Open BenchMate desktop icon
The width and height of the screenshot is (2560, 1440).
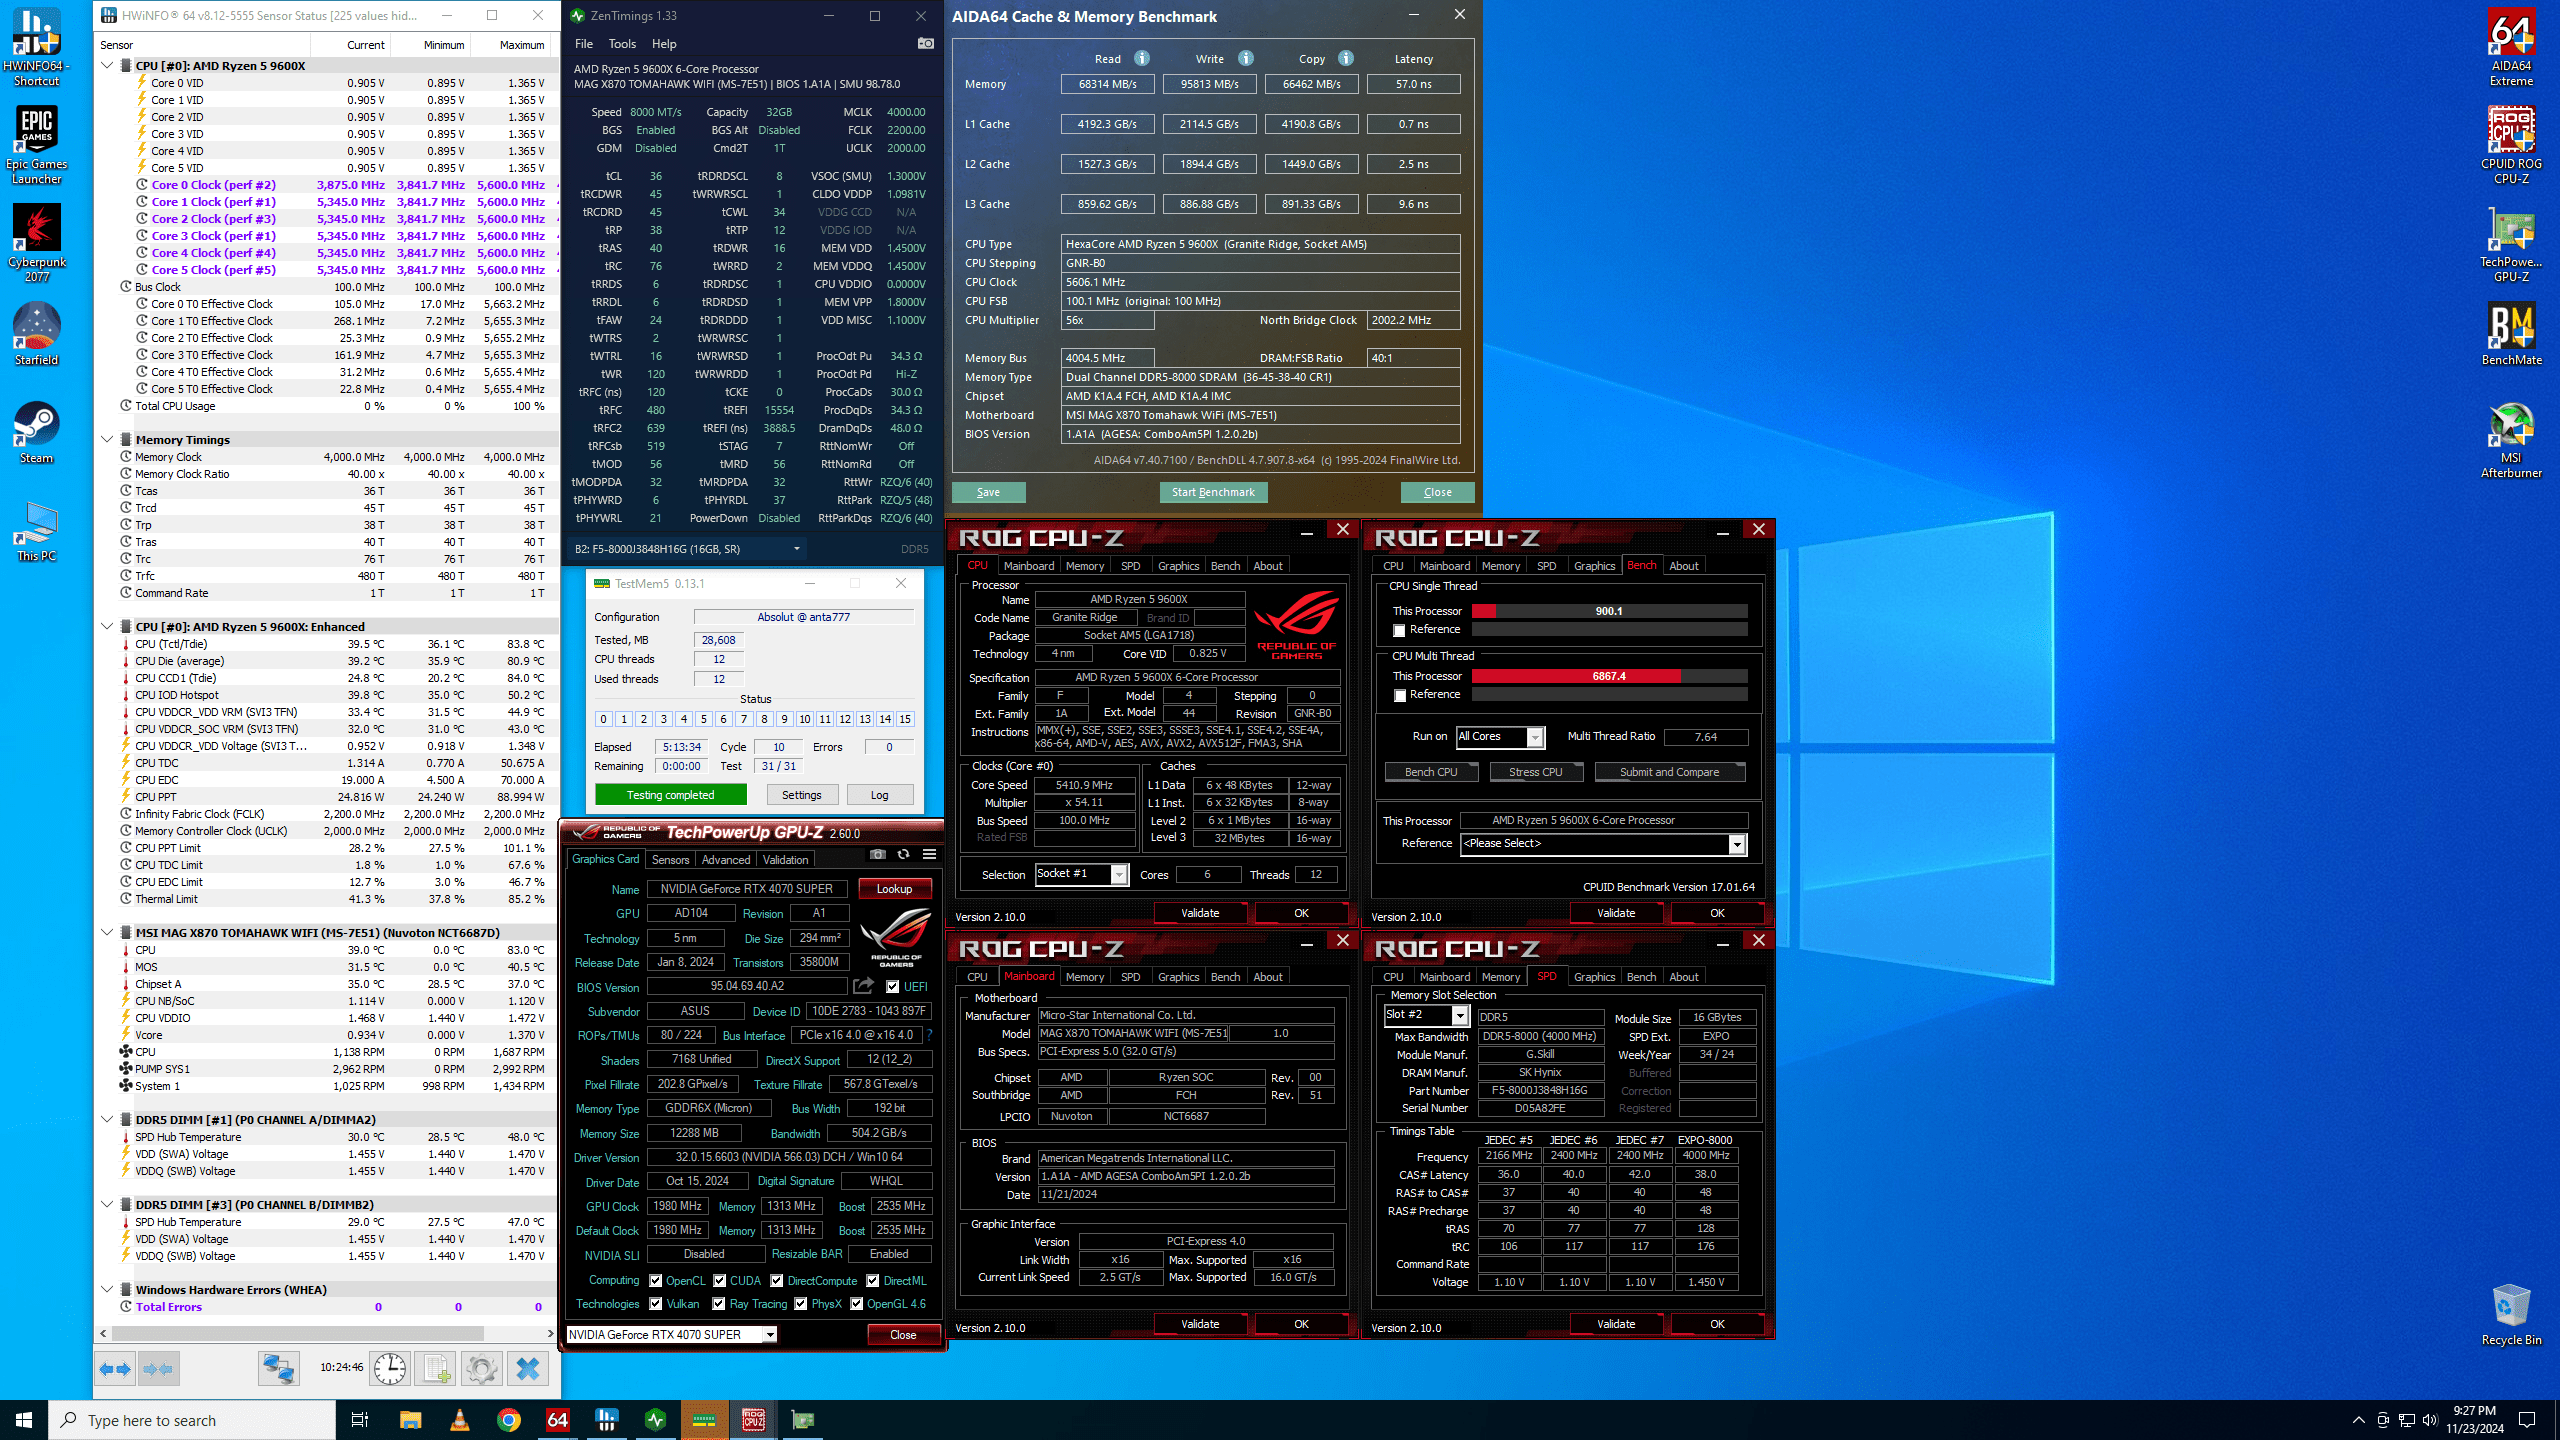[x=2511, y=334]
